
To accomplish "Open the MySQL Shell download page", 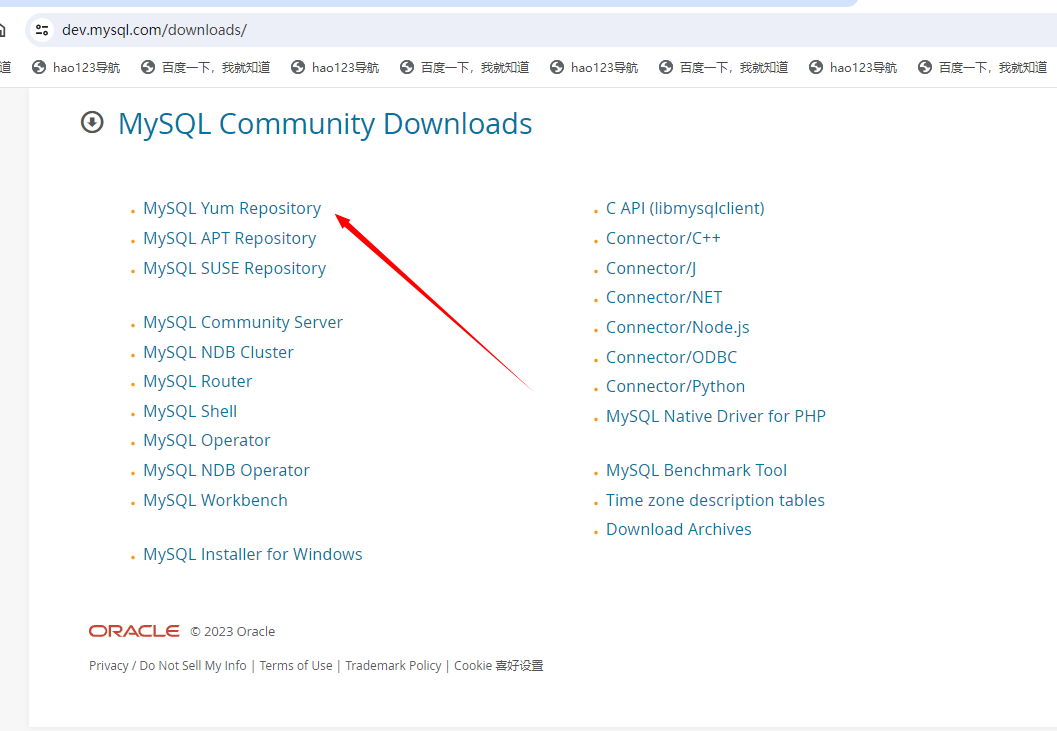I will [x=190, y=411].
